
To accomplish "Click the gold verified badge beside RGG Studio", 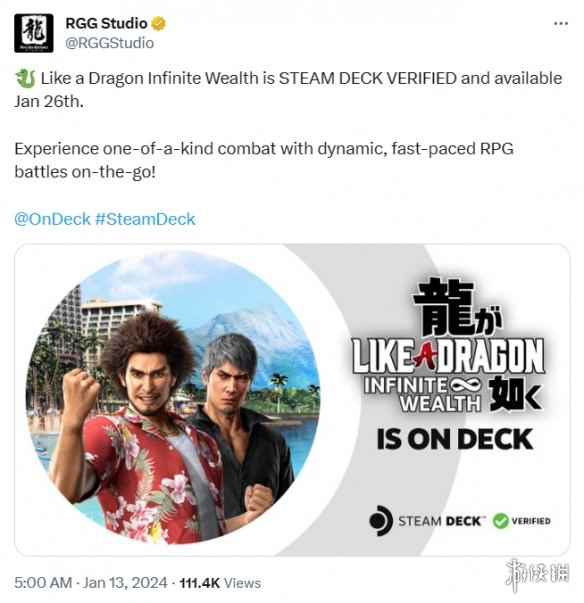I will pos(158,23).
